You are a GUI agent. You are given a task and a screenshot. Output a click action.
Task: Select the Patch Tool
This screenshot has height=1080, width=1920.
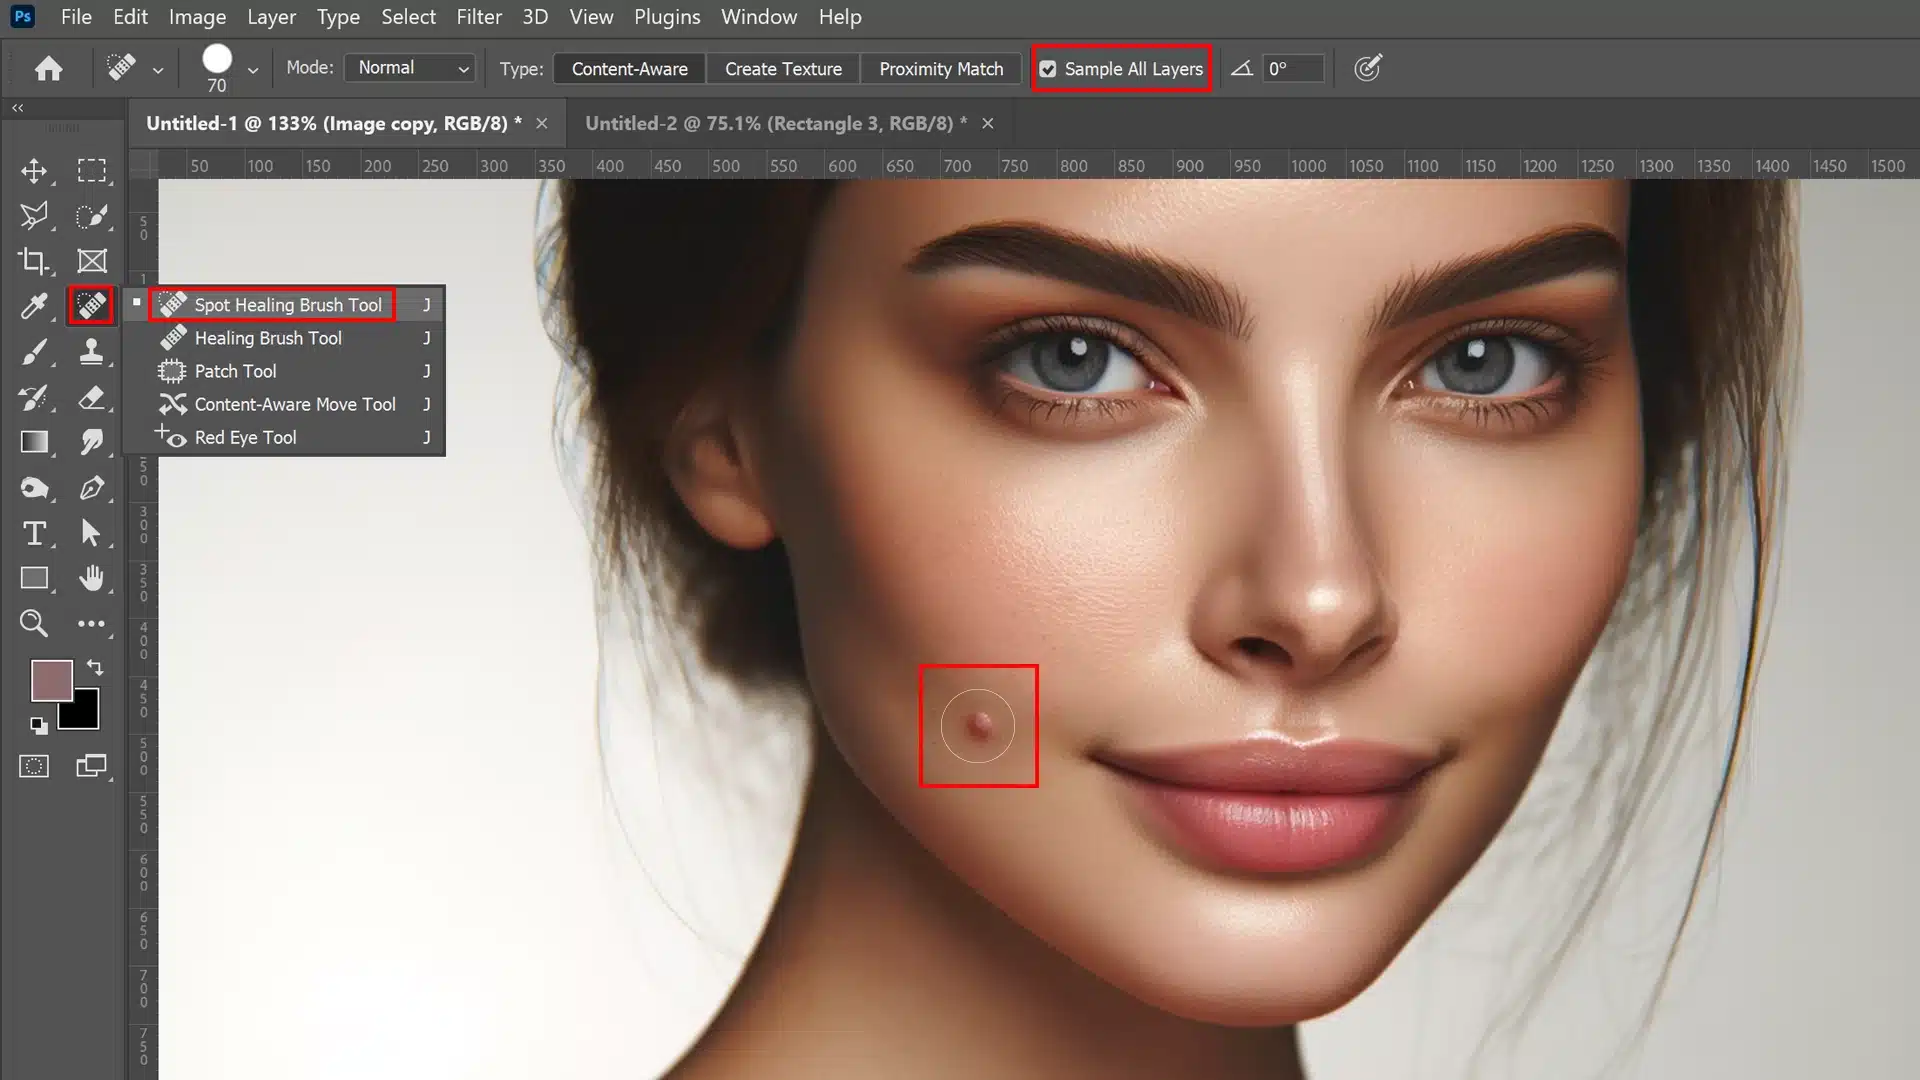tap(235, 371)
